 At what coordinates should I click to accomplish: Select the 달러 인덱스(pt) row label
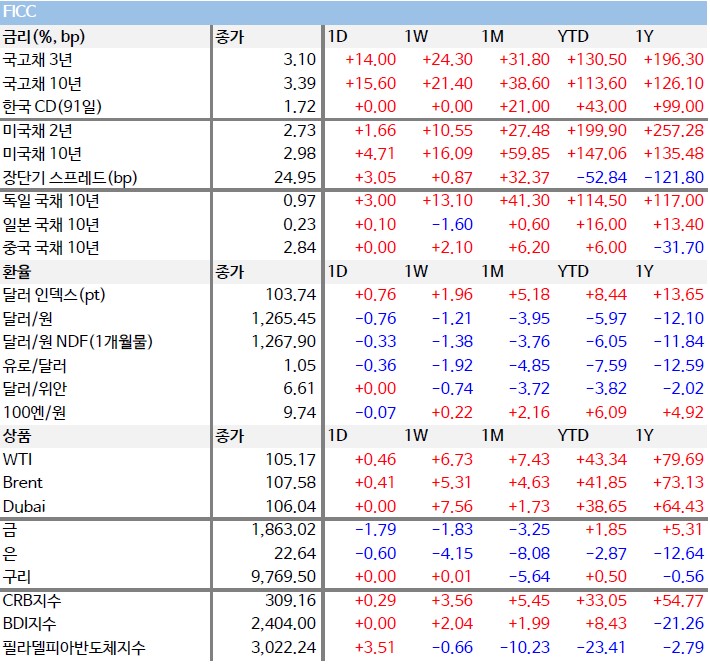pos(54,295)
